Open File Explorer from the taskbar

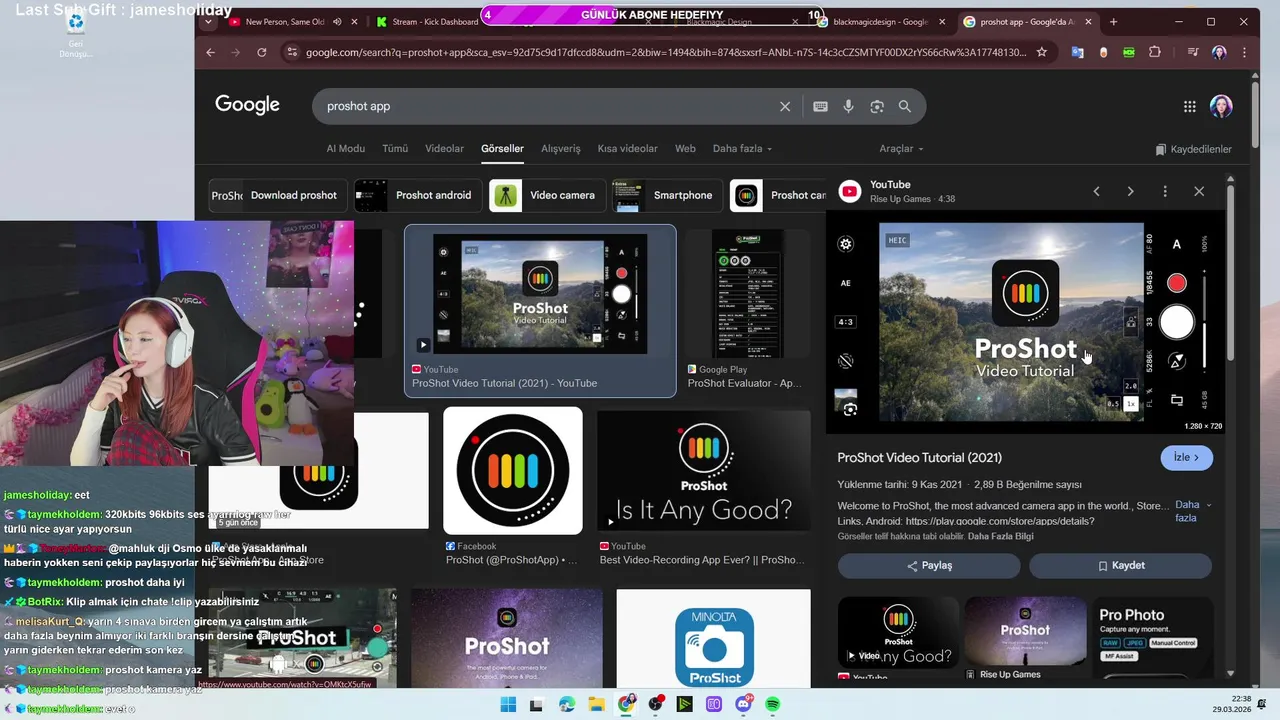click(596, 704)
